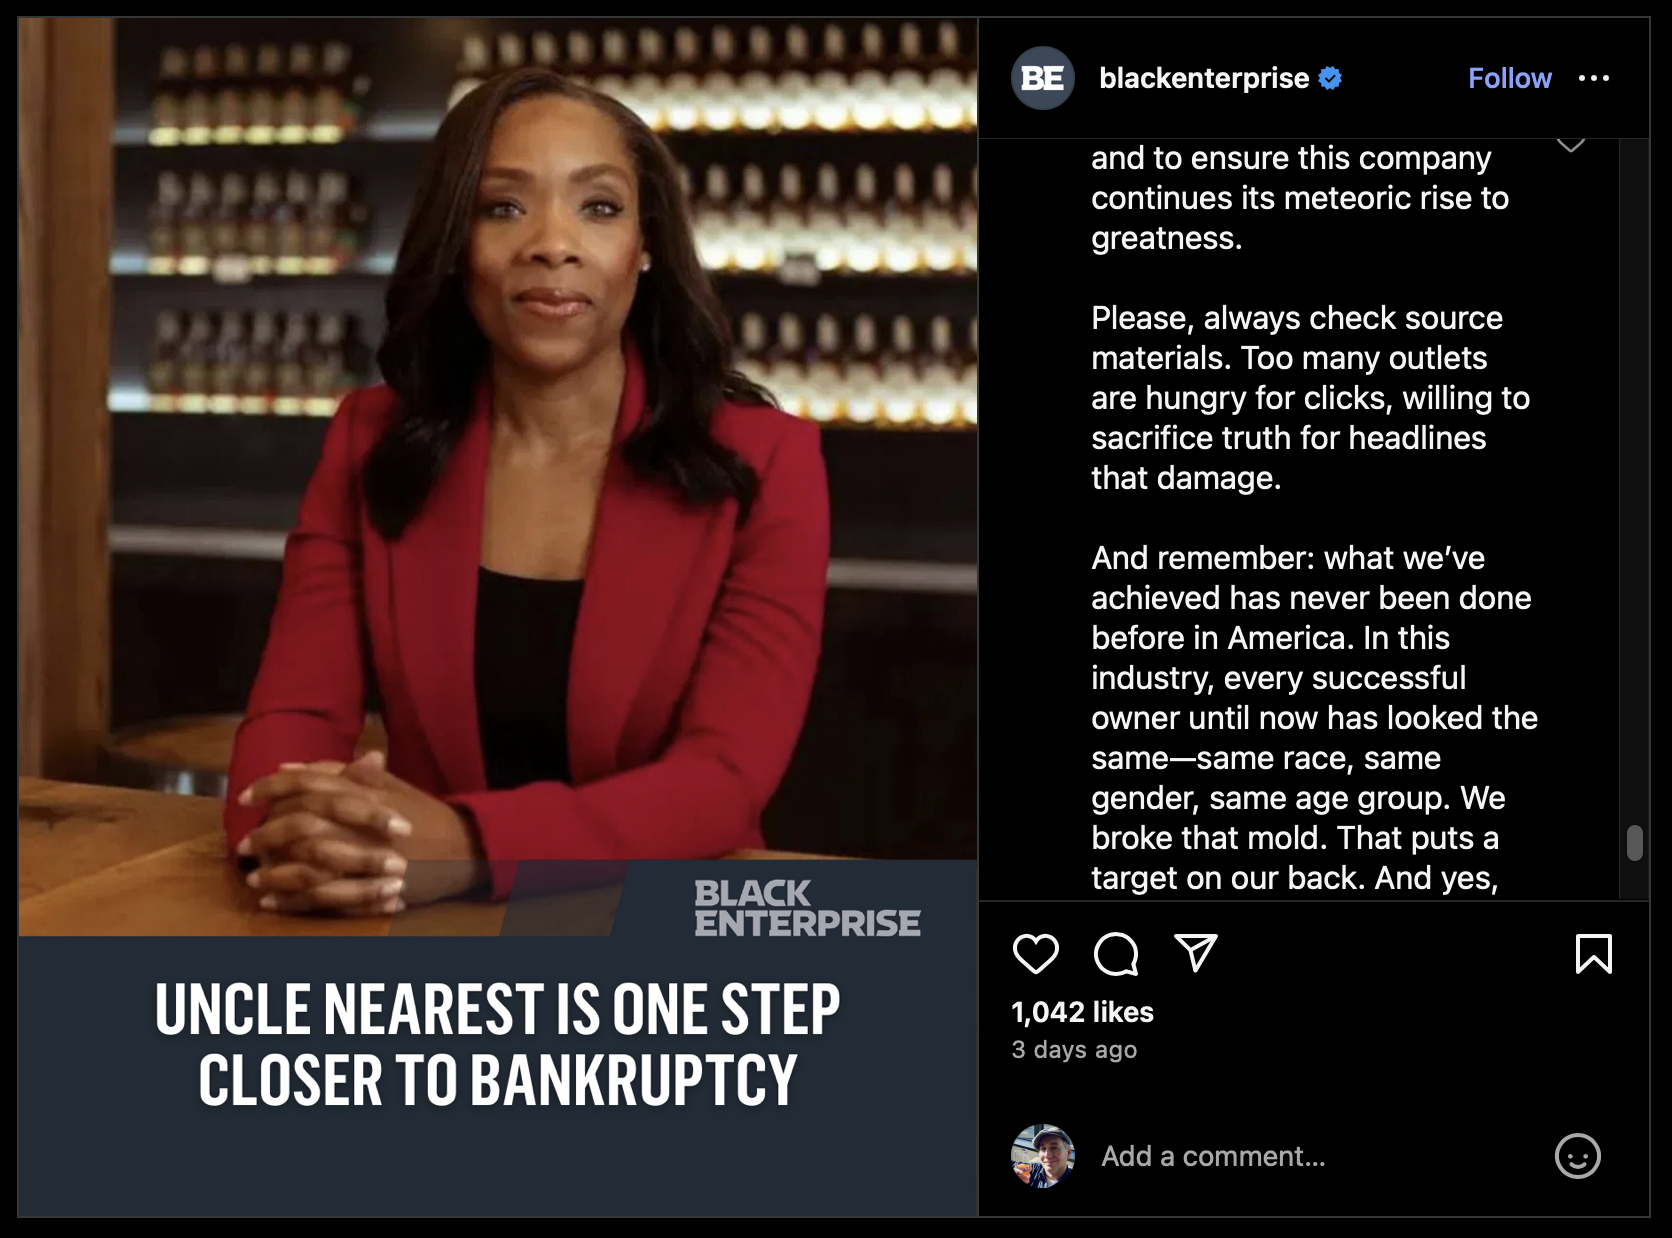Click the Black Enterprise logo on the image
1672x1238 pixels.
click(x=807, y=908)
